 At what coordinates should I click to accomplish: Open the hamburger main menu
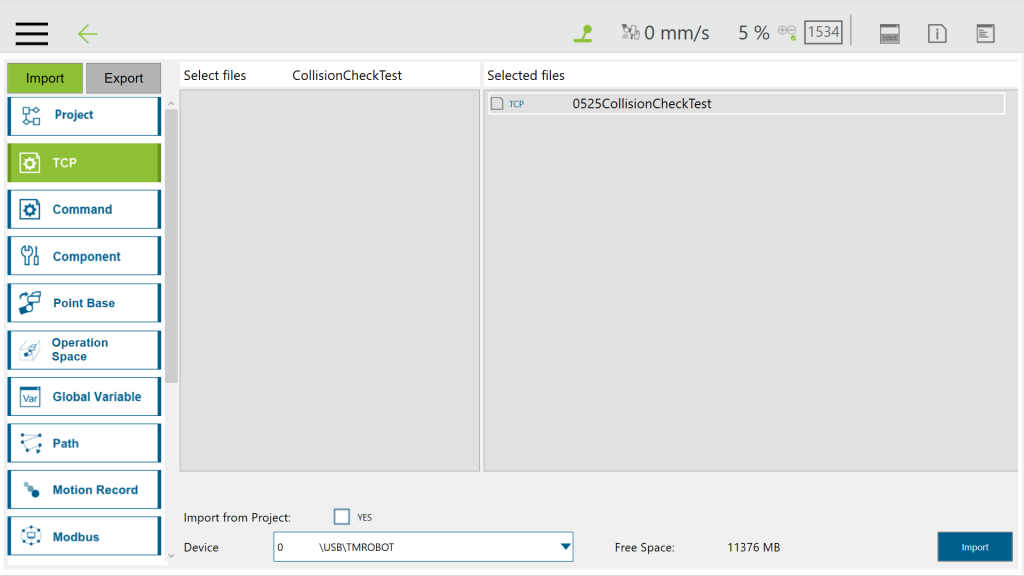32,33
